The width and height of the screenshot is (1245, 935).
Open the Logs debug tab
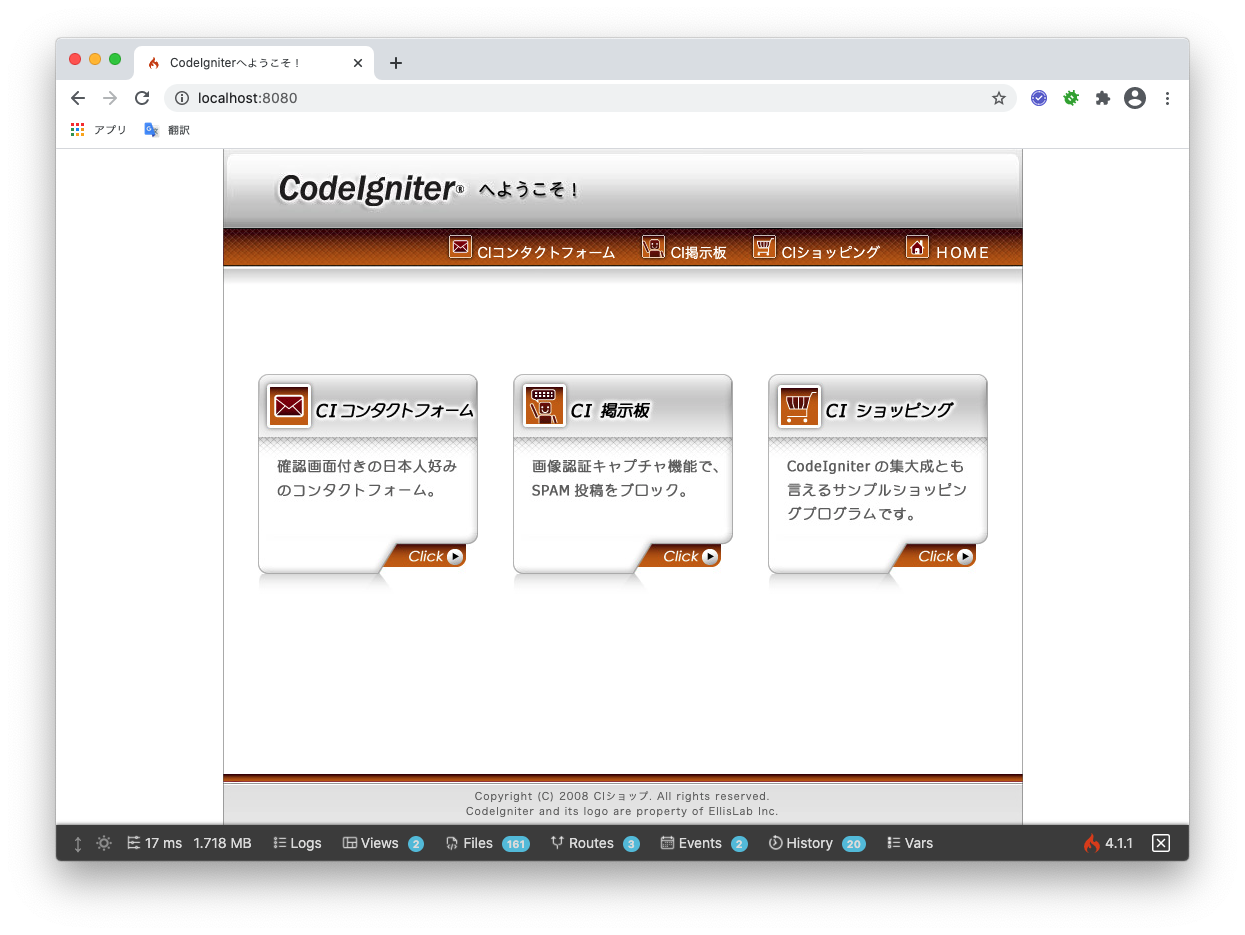(x=297, y=843)
